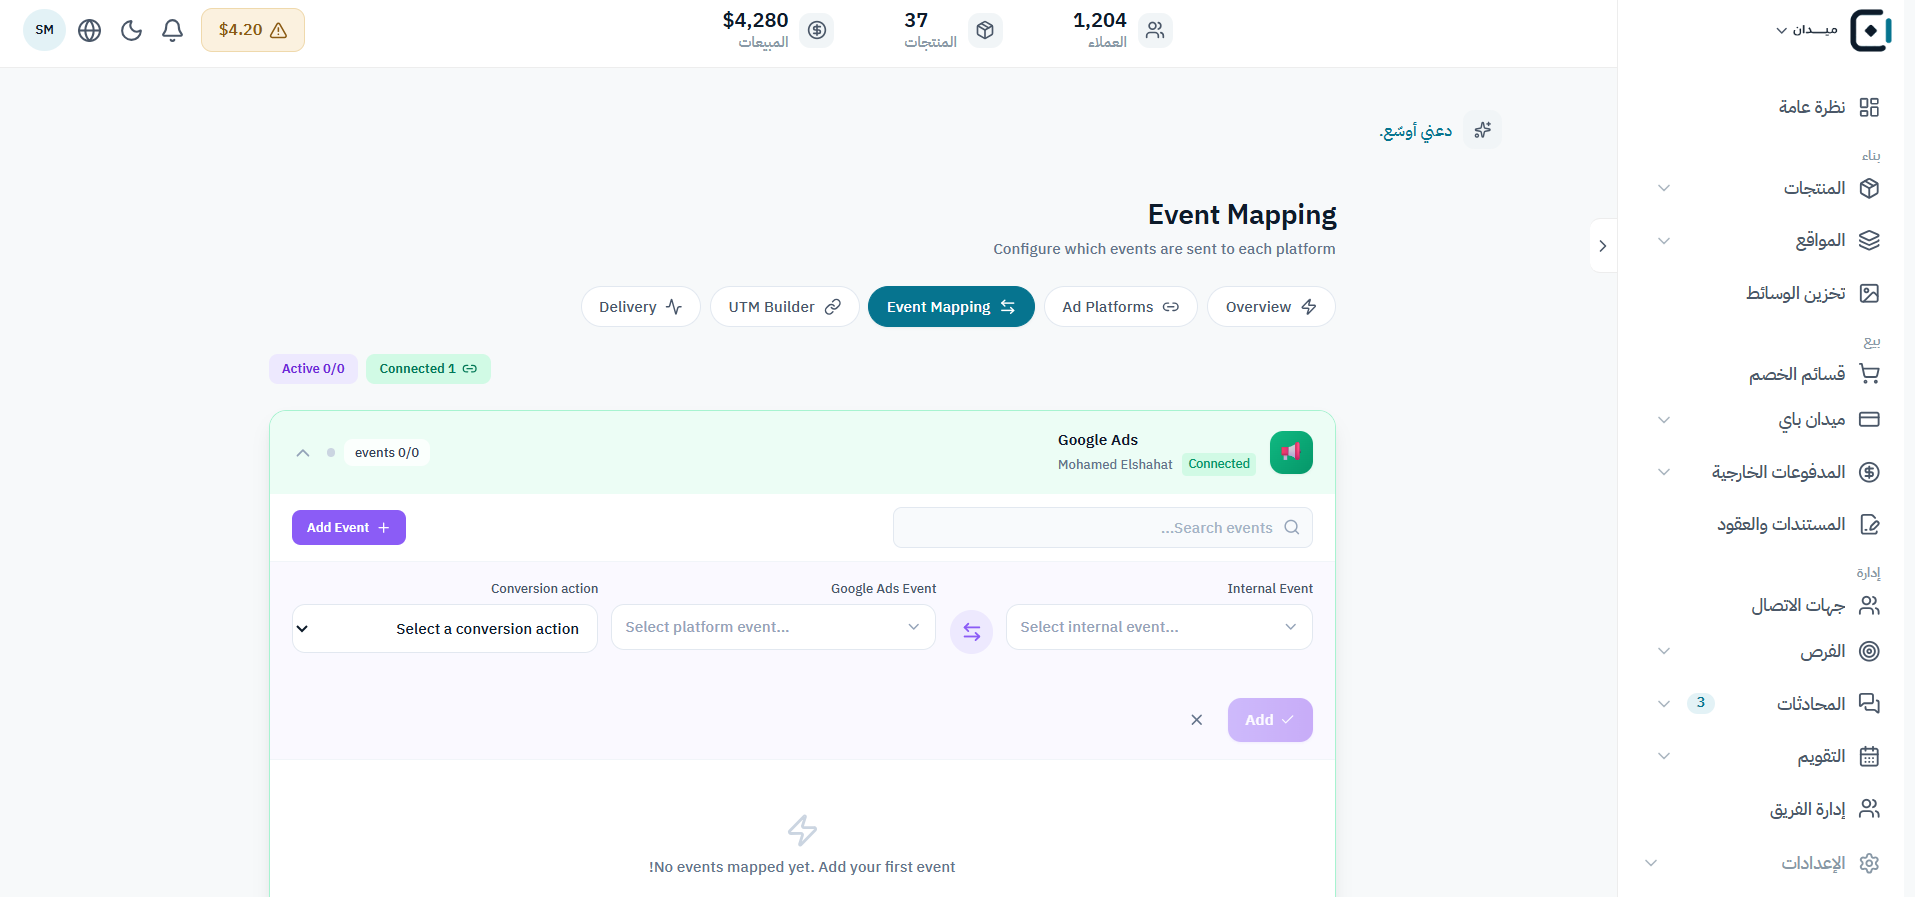Screen dimensions: 1915x897
Task: Open language globe icon
Action: (90, 30)
